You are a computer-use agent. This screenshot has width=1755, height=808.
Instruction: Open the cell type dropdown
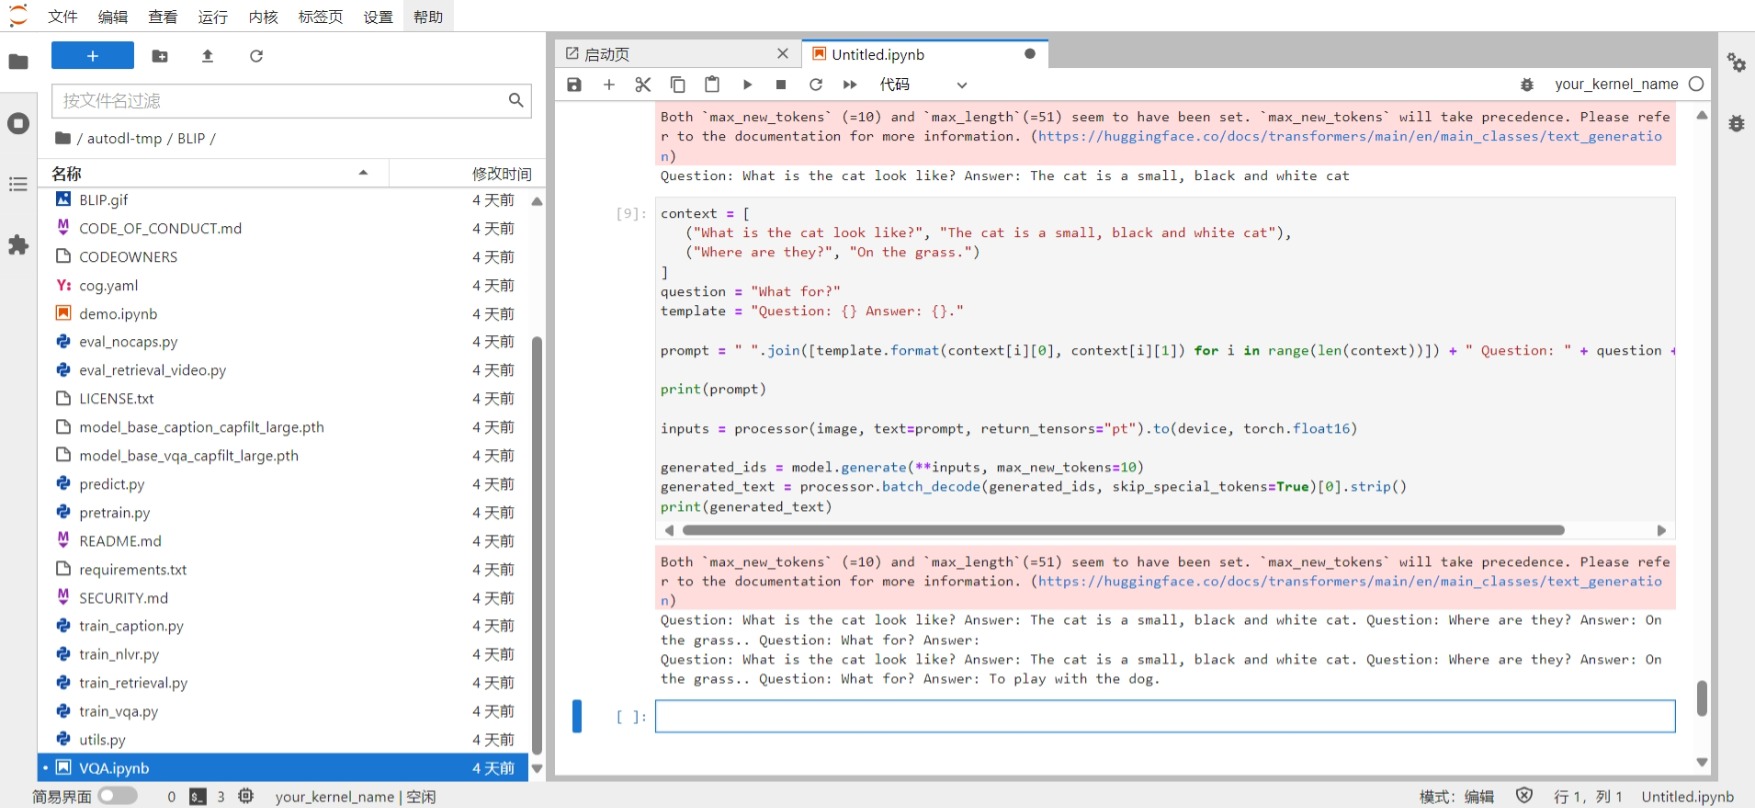tap(923, 85)
